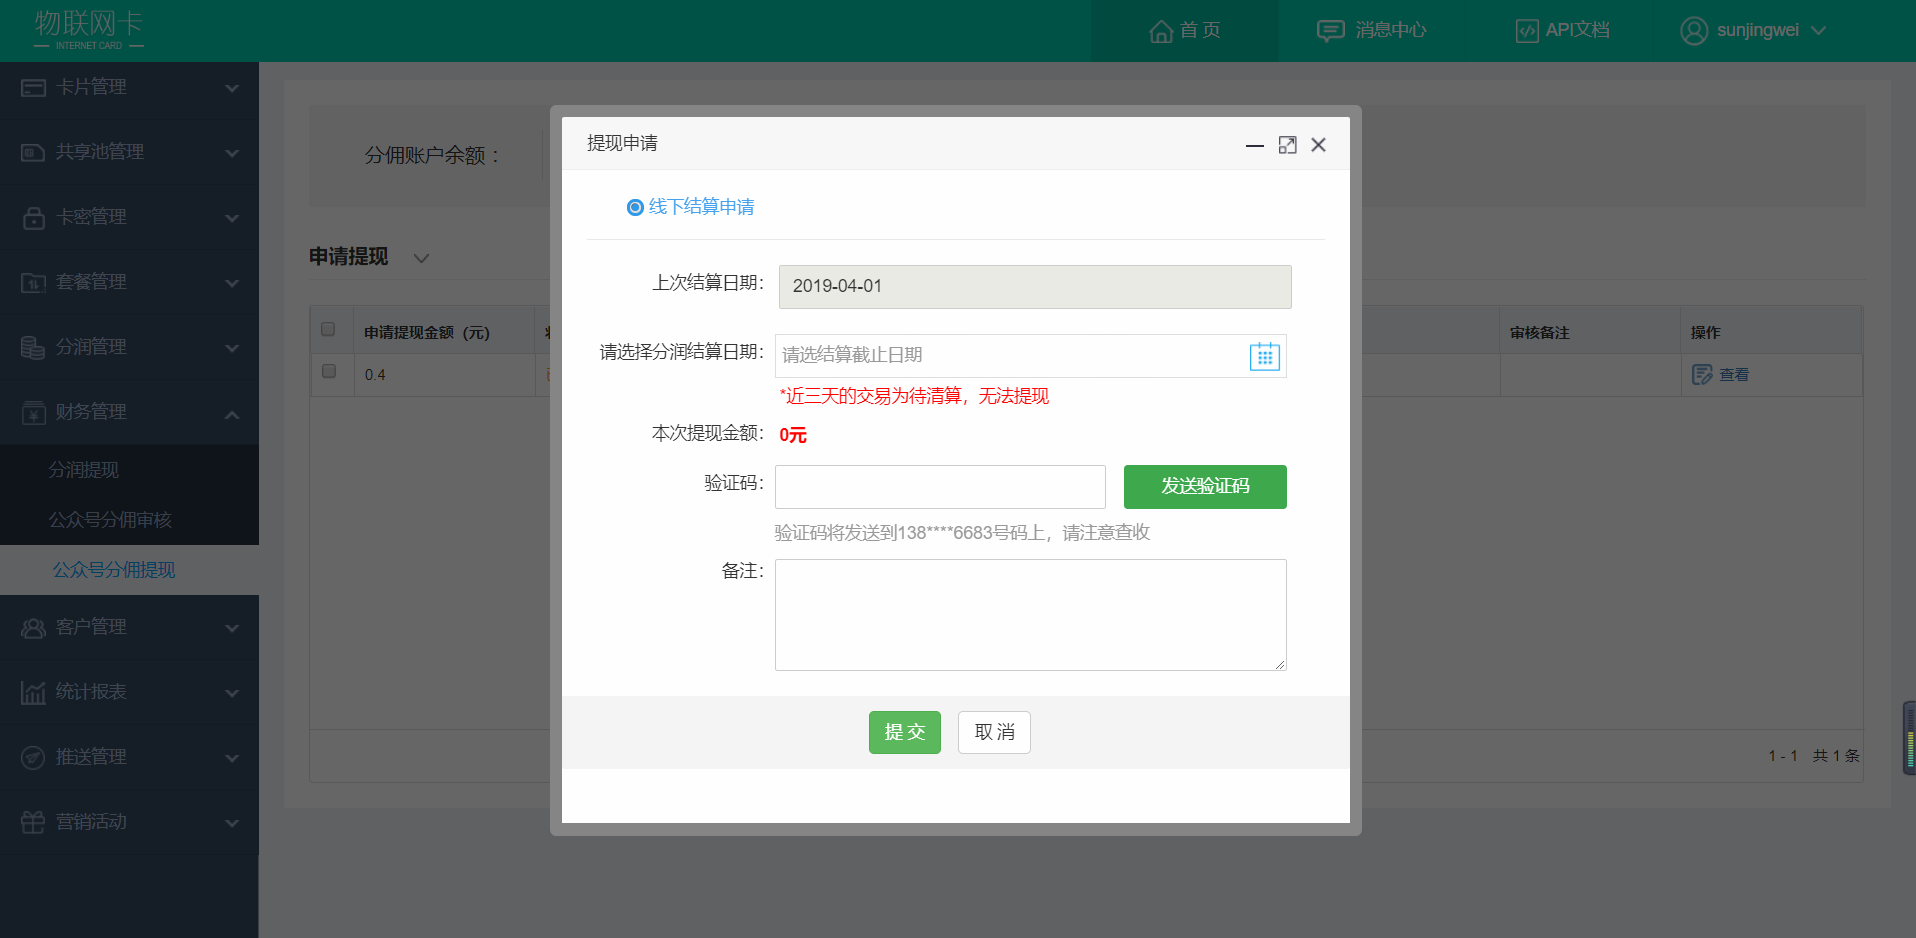Toggle the table header select-all checkbox
Viewport: 1916px width, 938px height.
[x=328, y=330]
